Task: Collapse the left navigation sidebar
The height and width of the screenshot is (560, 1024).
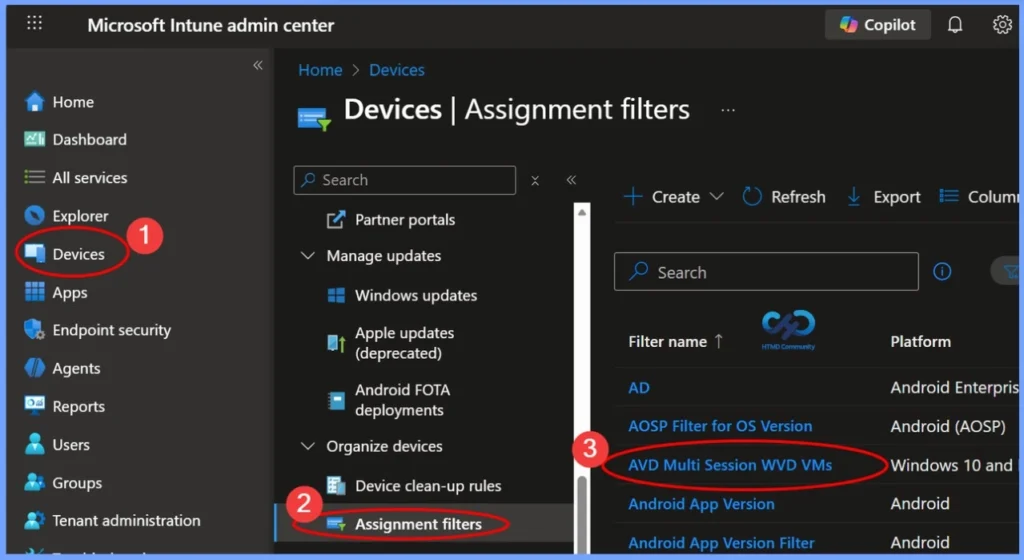Action: (258, 65)
